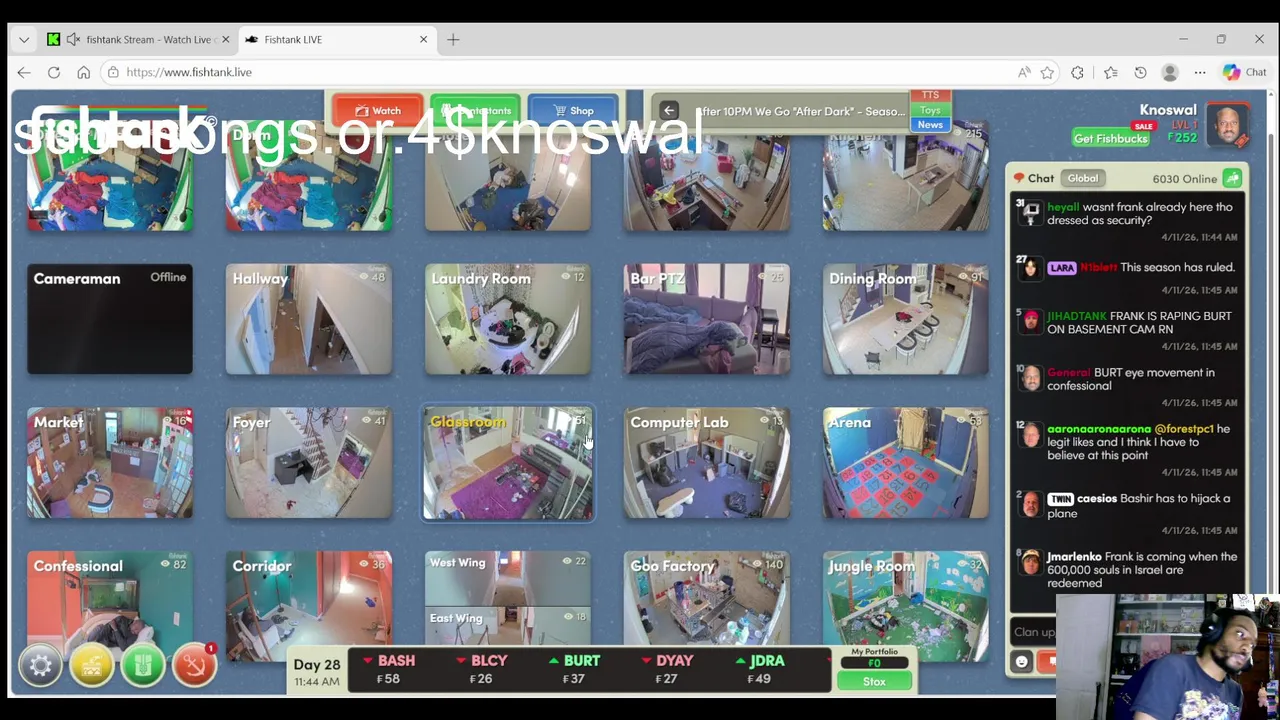Click the green icon next to 6030 Online

coord(1232,179)
